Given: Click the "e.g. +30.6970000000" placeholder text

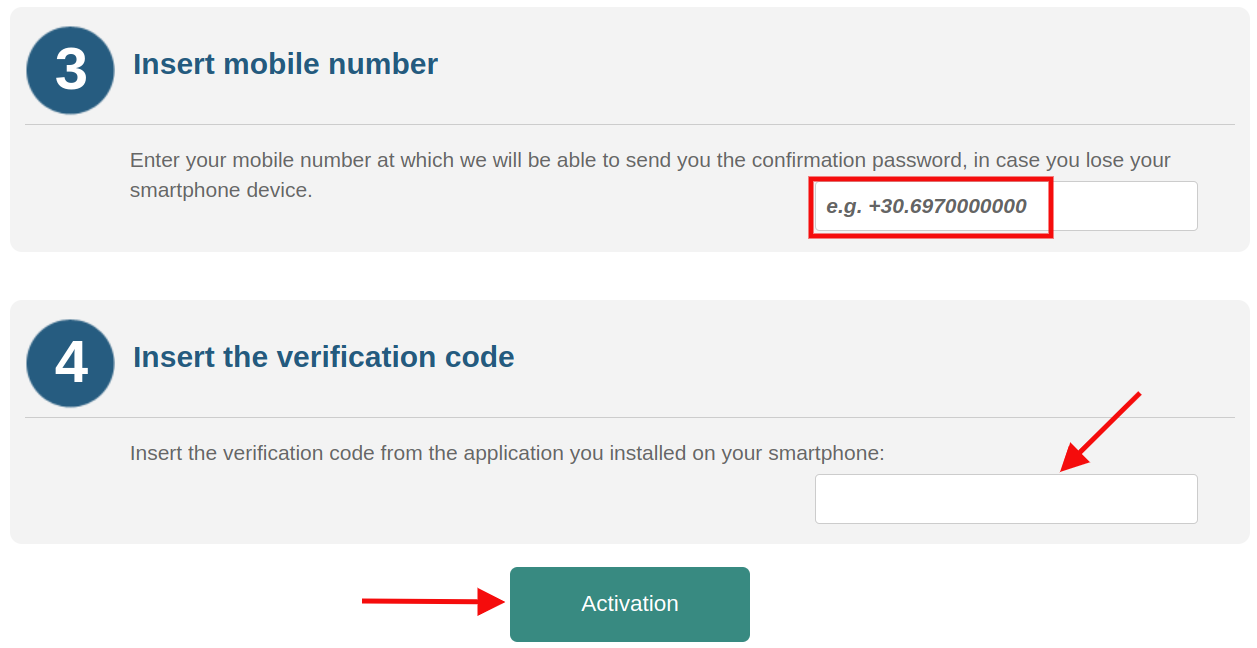Looking at the screenshot, I should click(x=926, y=207).
